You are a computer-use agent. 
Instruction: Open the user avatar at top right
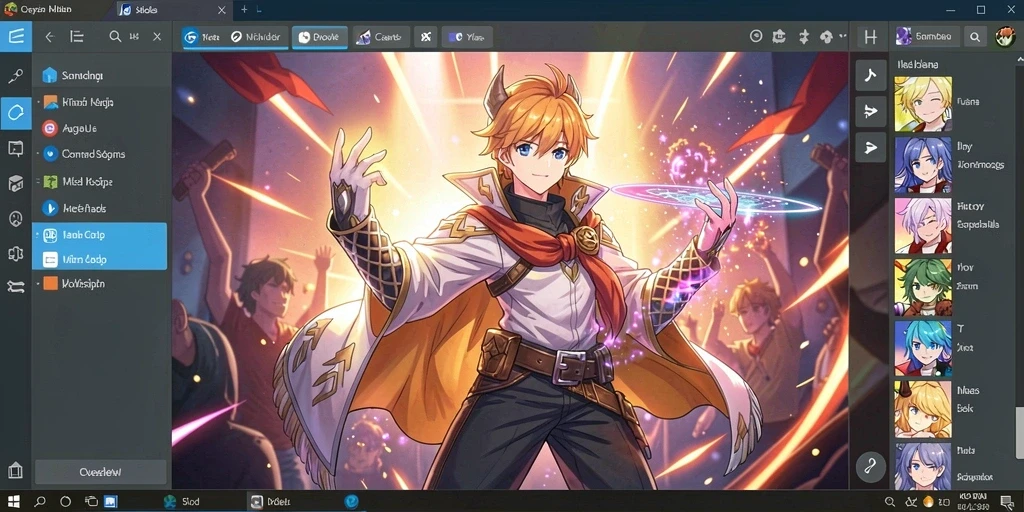[x=1005, y=37]
